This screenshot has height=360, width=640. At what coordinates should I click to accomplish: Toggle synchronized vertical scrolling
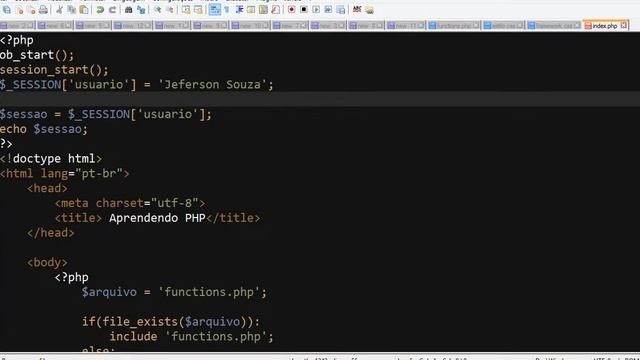[186, 10]
